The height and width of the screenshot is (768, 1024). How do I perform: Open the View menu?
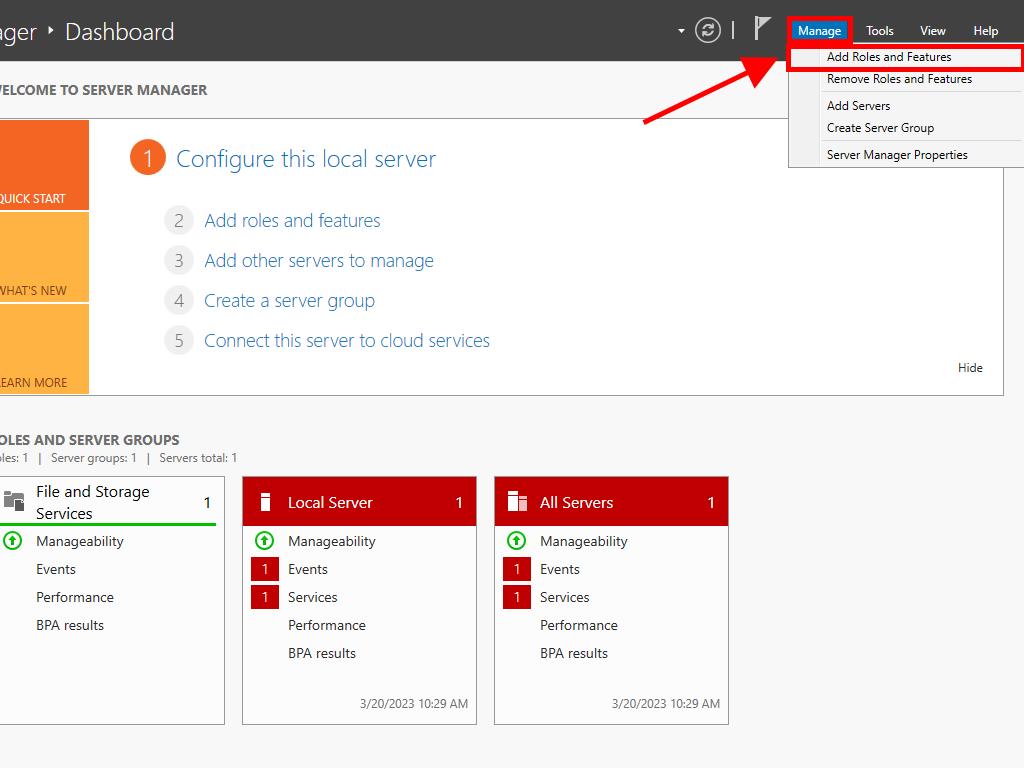(x=933, y=31)
